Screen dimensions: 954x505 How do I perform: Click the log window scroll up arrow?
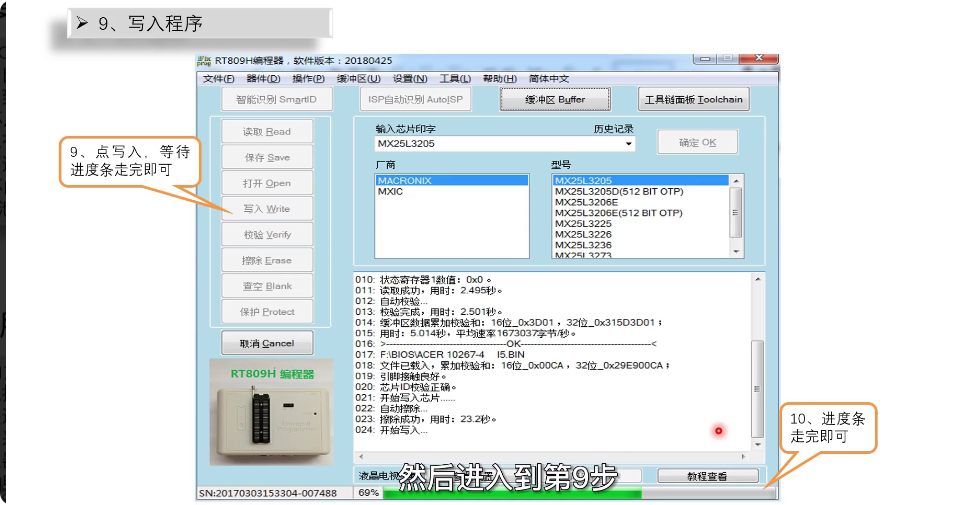click(x=757, y=279)
